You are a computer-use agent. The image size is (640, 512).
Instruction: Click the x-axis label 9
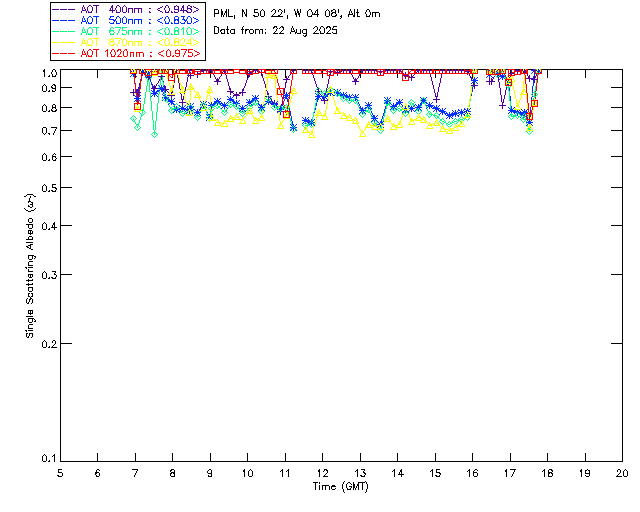click(210, 473)
